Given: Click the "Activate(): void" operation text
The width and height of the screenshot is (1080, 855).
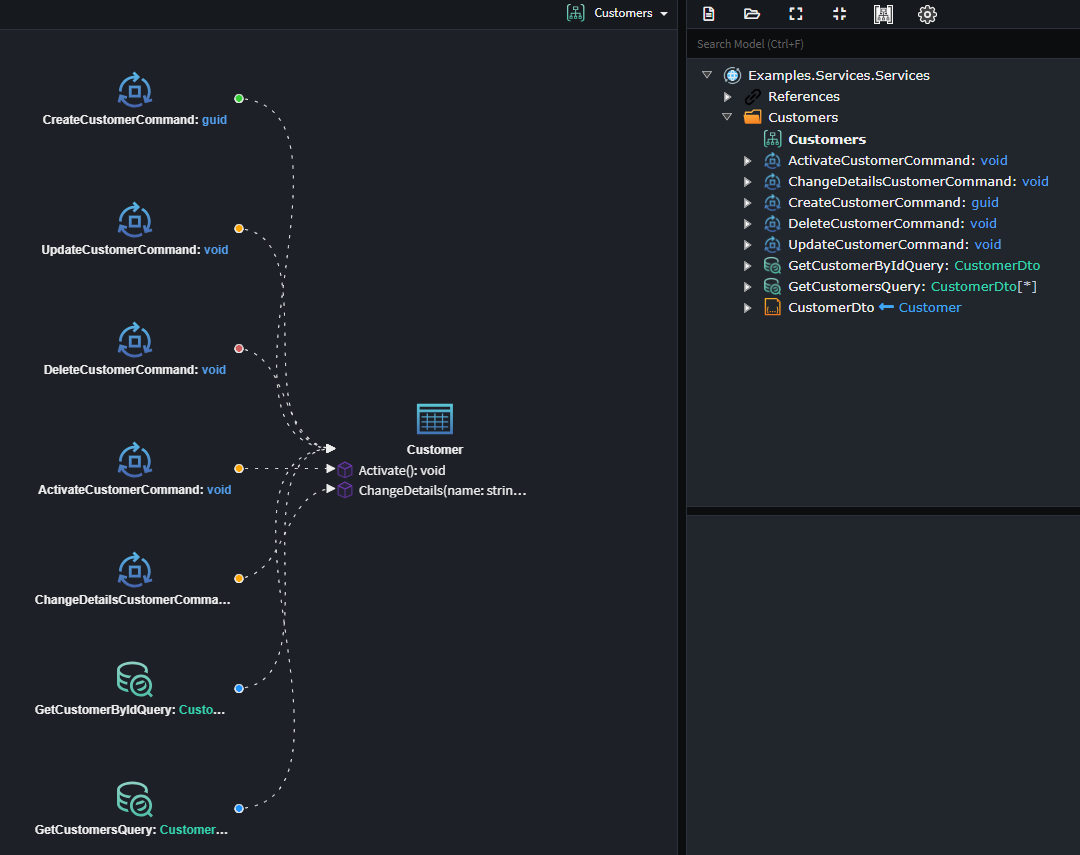Looking at the screenshot, I should point(402,471).
